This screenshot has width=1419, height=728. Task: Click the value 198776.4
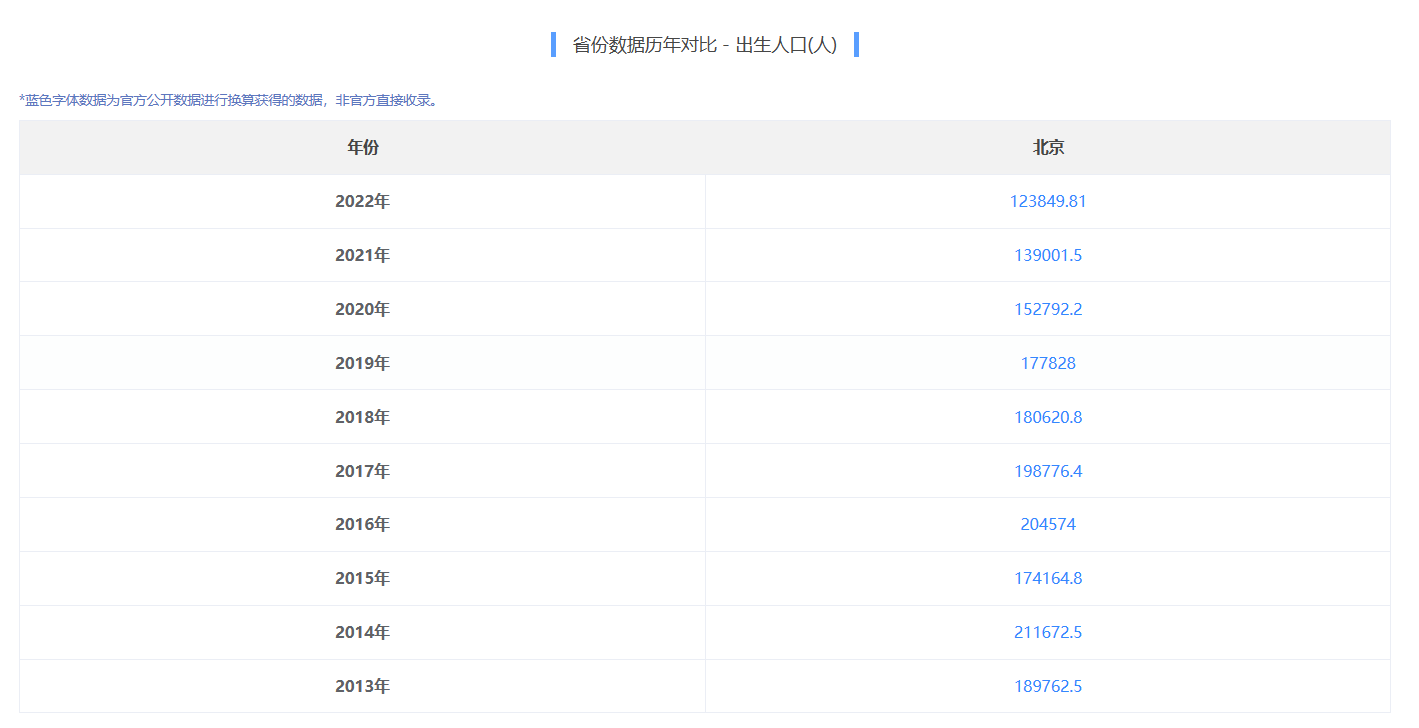tap(1048, 471)
